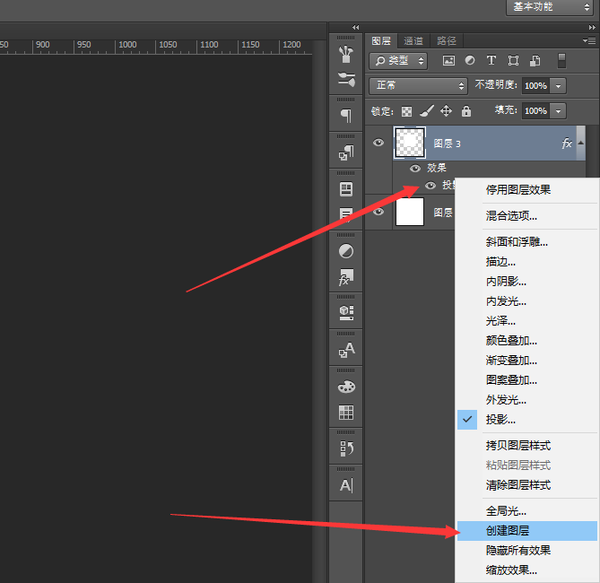Open the Layers panel flyout menu icon

click(589, 40)
